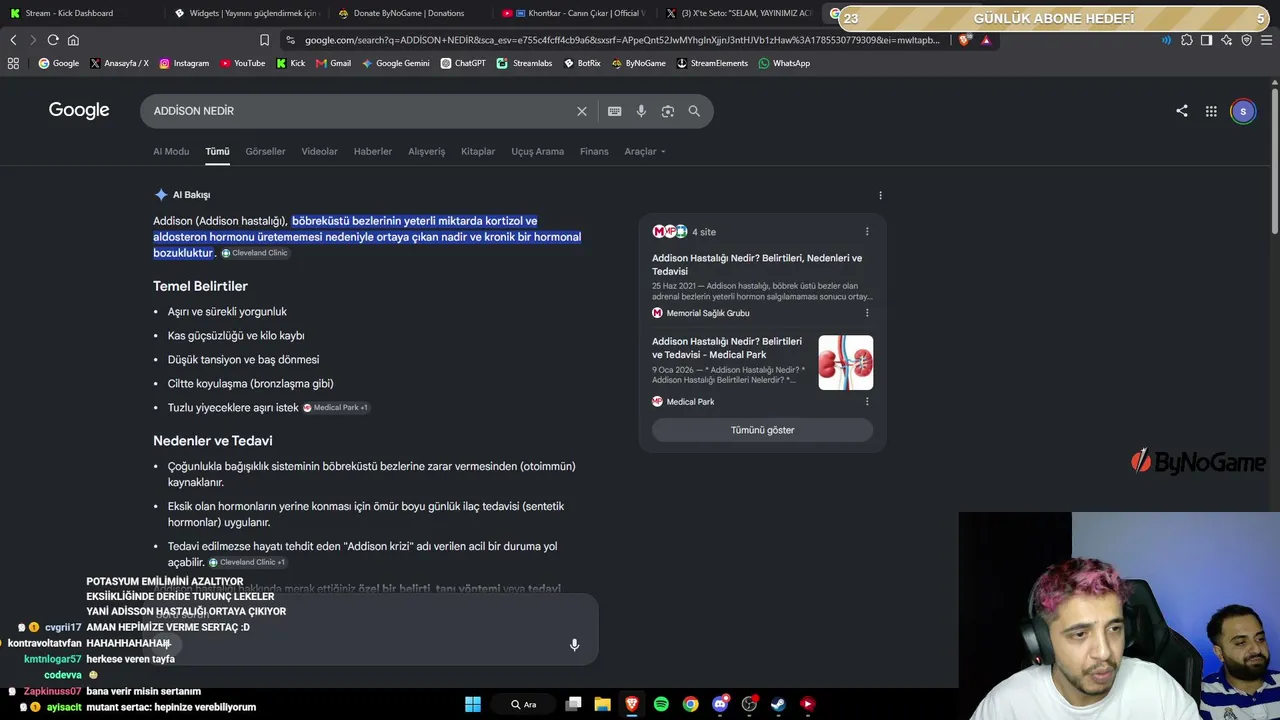Switch to the Widgets browser tab
Viewport: 1280px width, 720px height.
(x=245, y=13)
